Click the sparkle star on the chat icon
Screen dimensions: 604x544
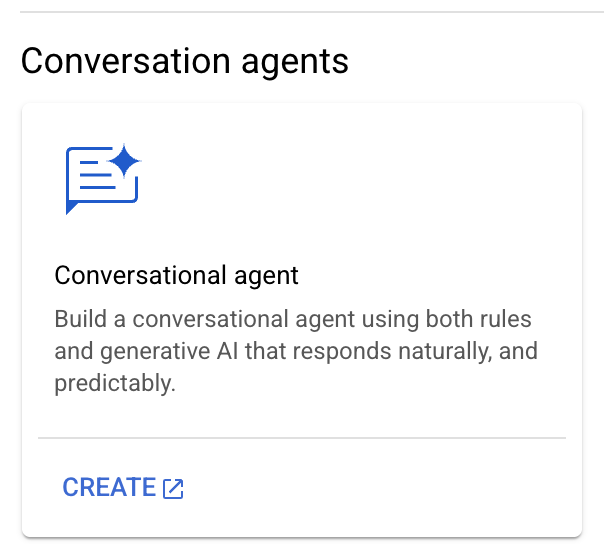point(126,160)
